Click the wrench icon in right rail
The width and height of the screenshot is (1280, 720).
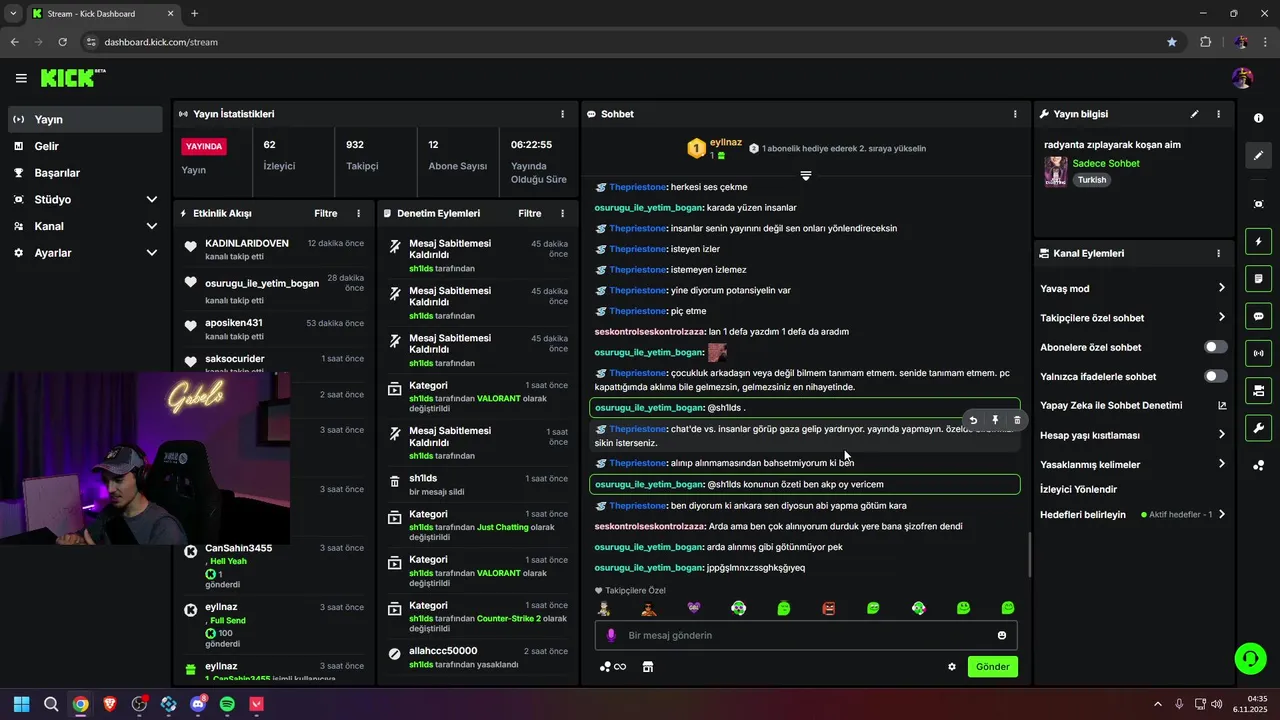click(1258, 428)
